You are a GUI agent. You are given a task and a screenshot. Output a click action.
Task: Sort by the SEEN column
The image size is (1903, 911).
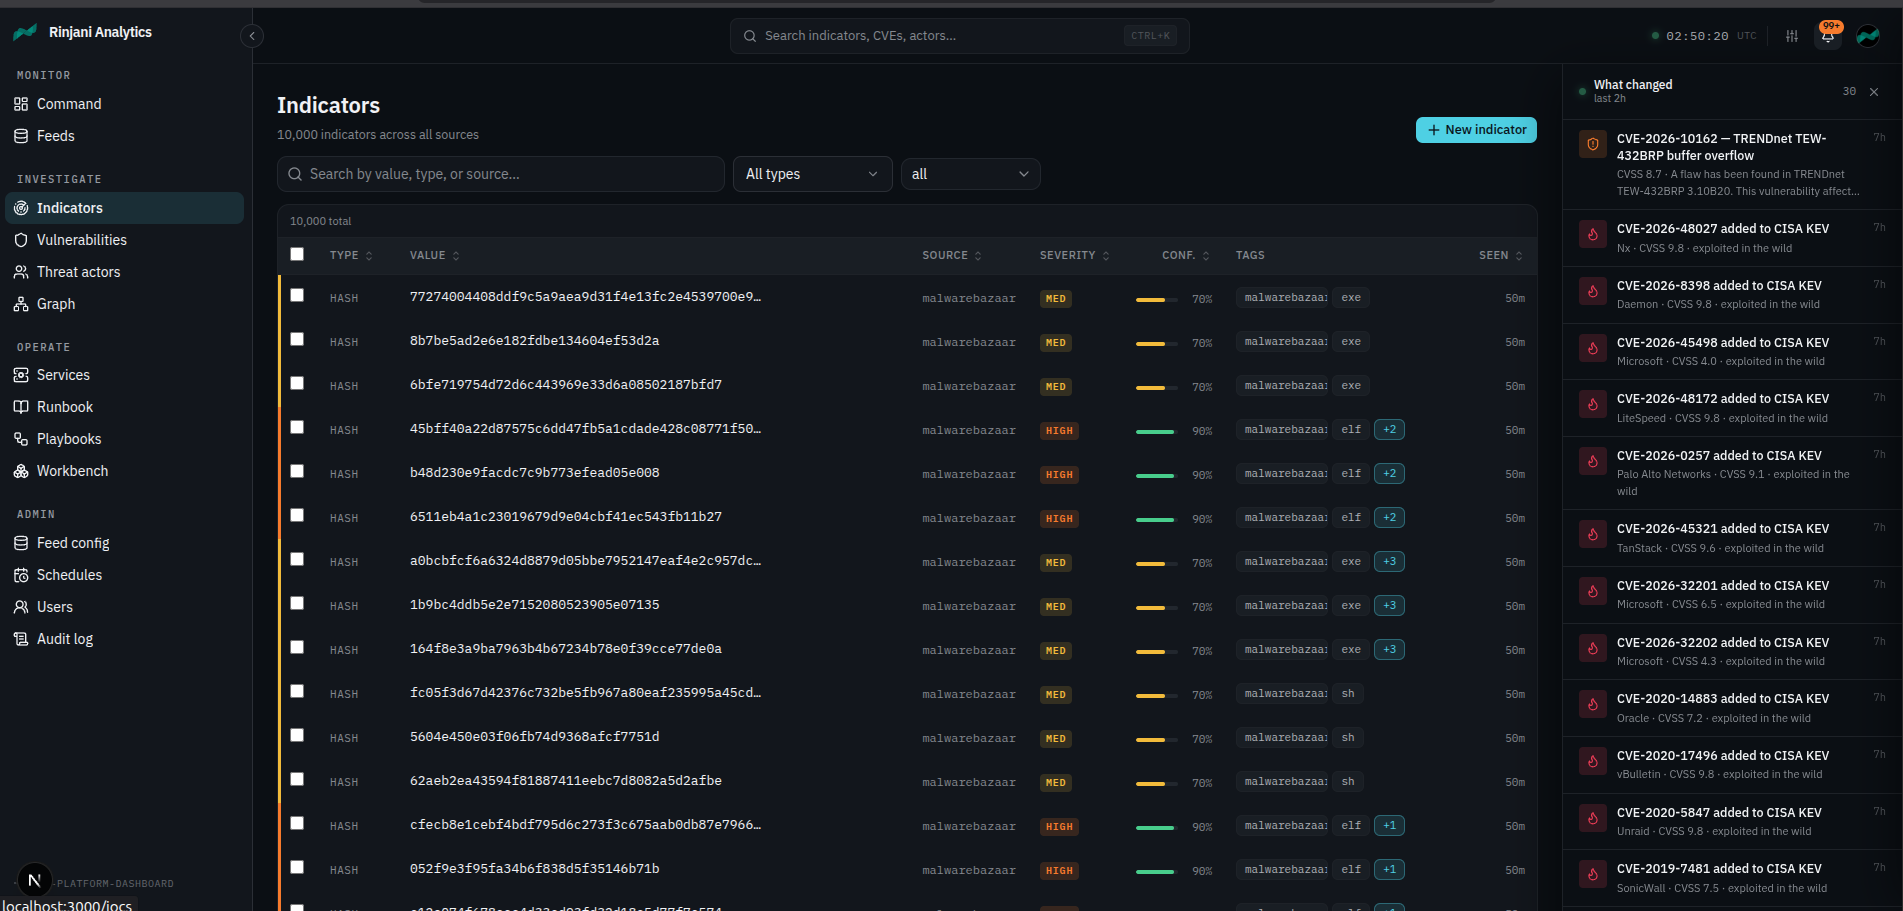point(1501,256)
